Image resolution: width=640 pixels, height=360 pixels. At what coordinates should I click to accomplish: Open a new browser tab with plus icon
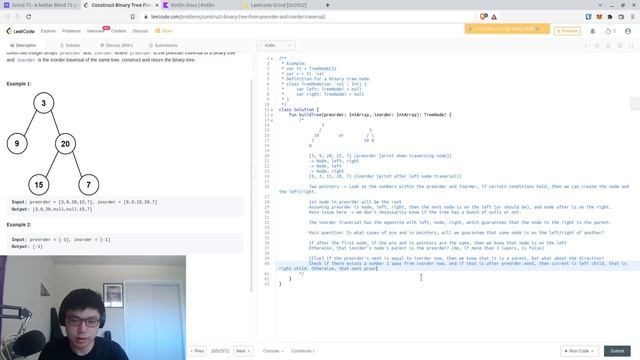(x=327, y=5)
